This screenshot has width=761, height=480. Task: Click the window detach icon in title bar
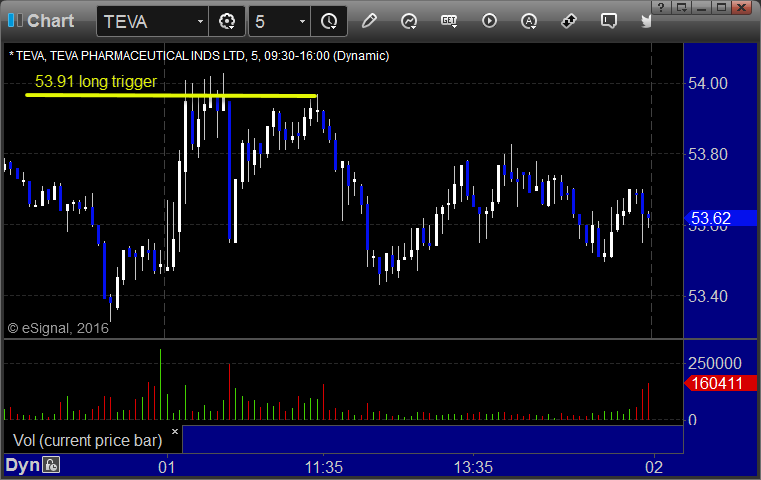681,7
